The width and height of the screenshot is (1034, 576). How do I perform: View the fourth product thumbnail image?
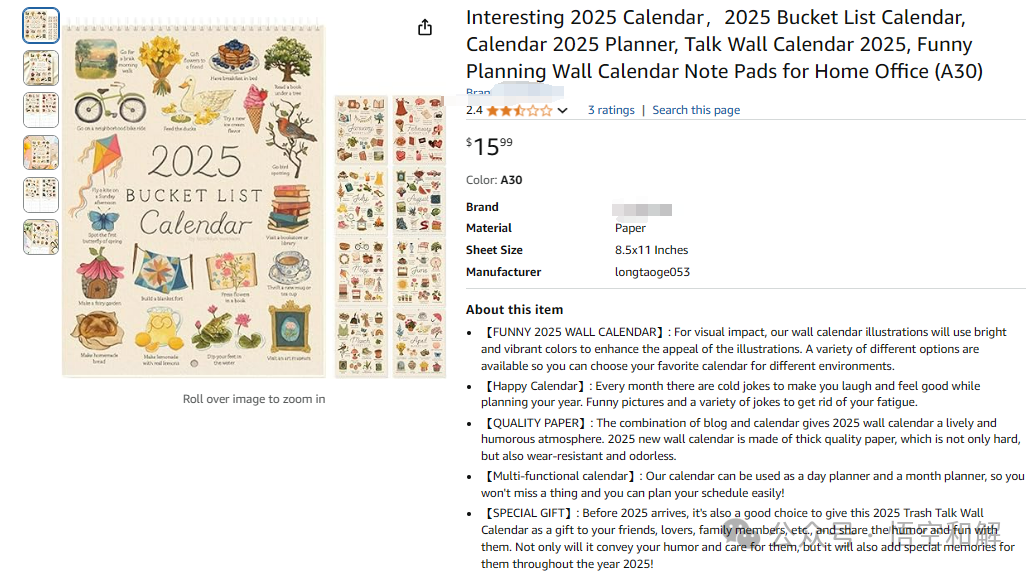[x=41, y=152]
